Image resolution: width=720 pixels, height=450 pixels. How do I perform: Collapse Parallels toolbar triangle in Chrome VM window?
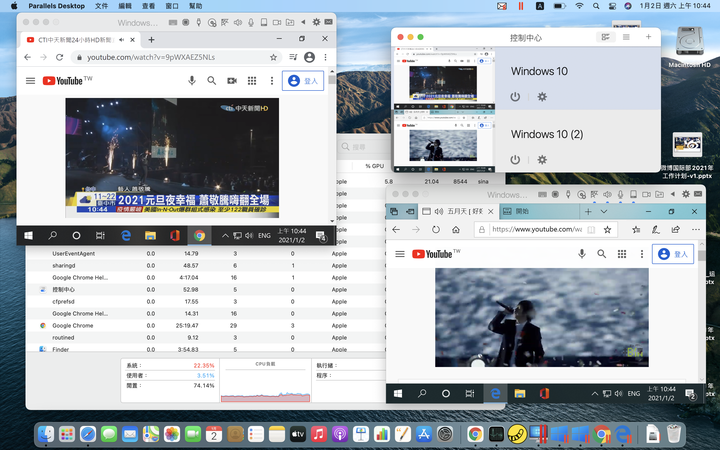[x=303, y=22]
